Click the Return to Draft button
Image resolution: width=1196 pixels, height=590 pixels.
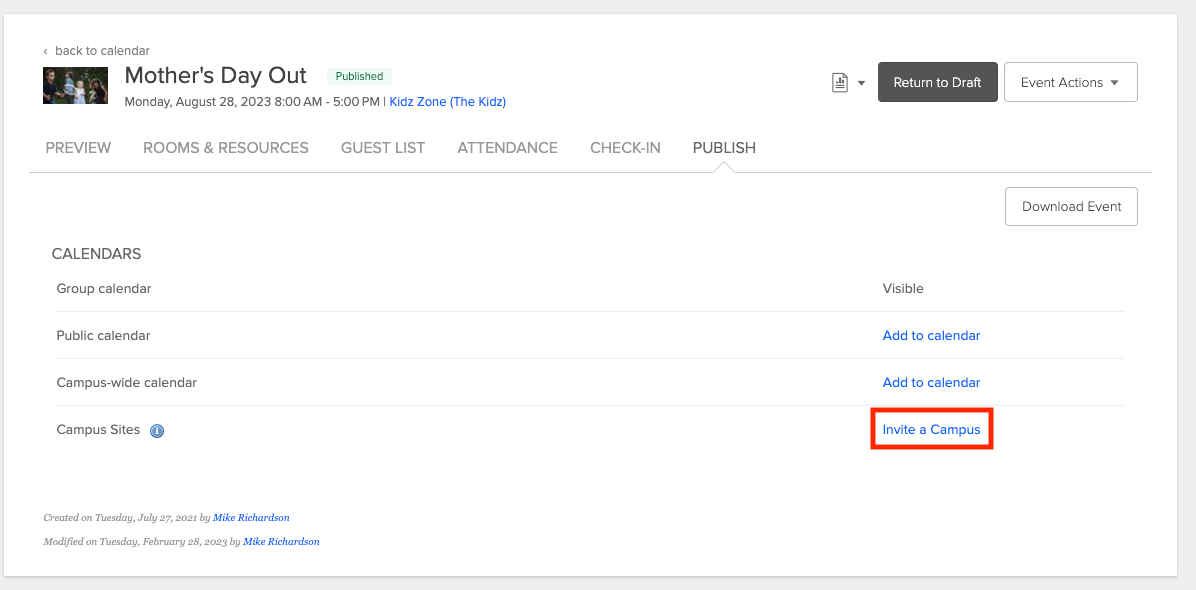pos(937,83)
